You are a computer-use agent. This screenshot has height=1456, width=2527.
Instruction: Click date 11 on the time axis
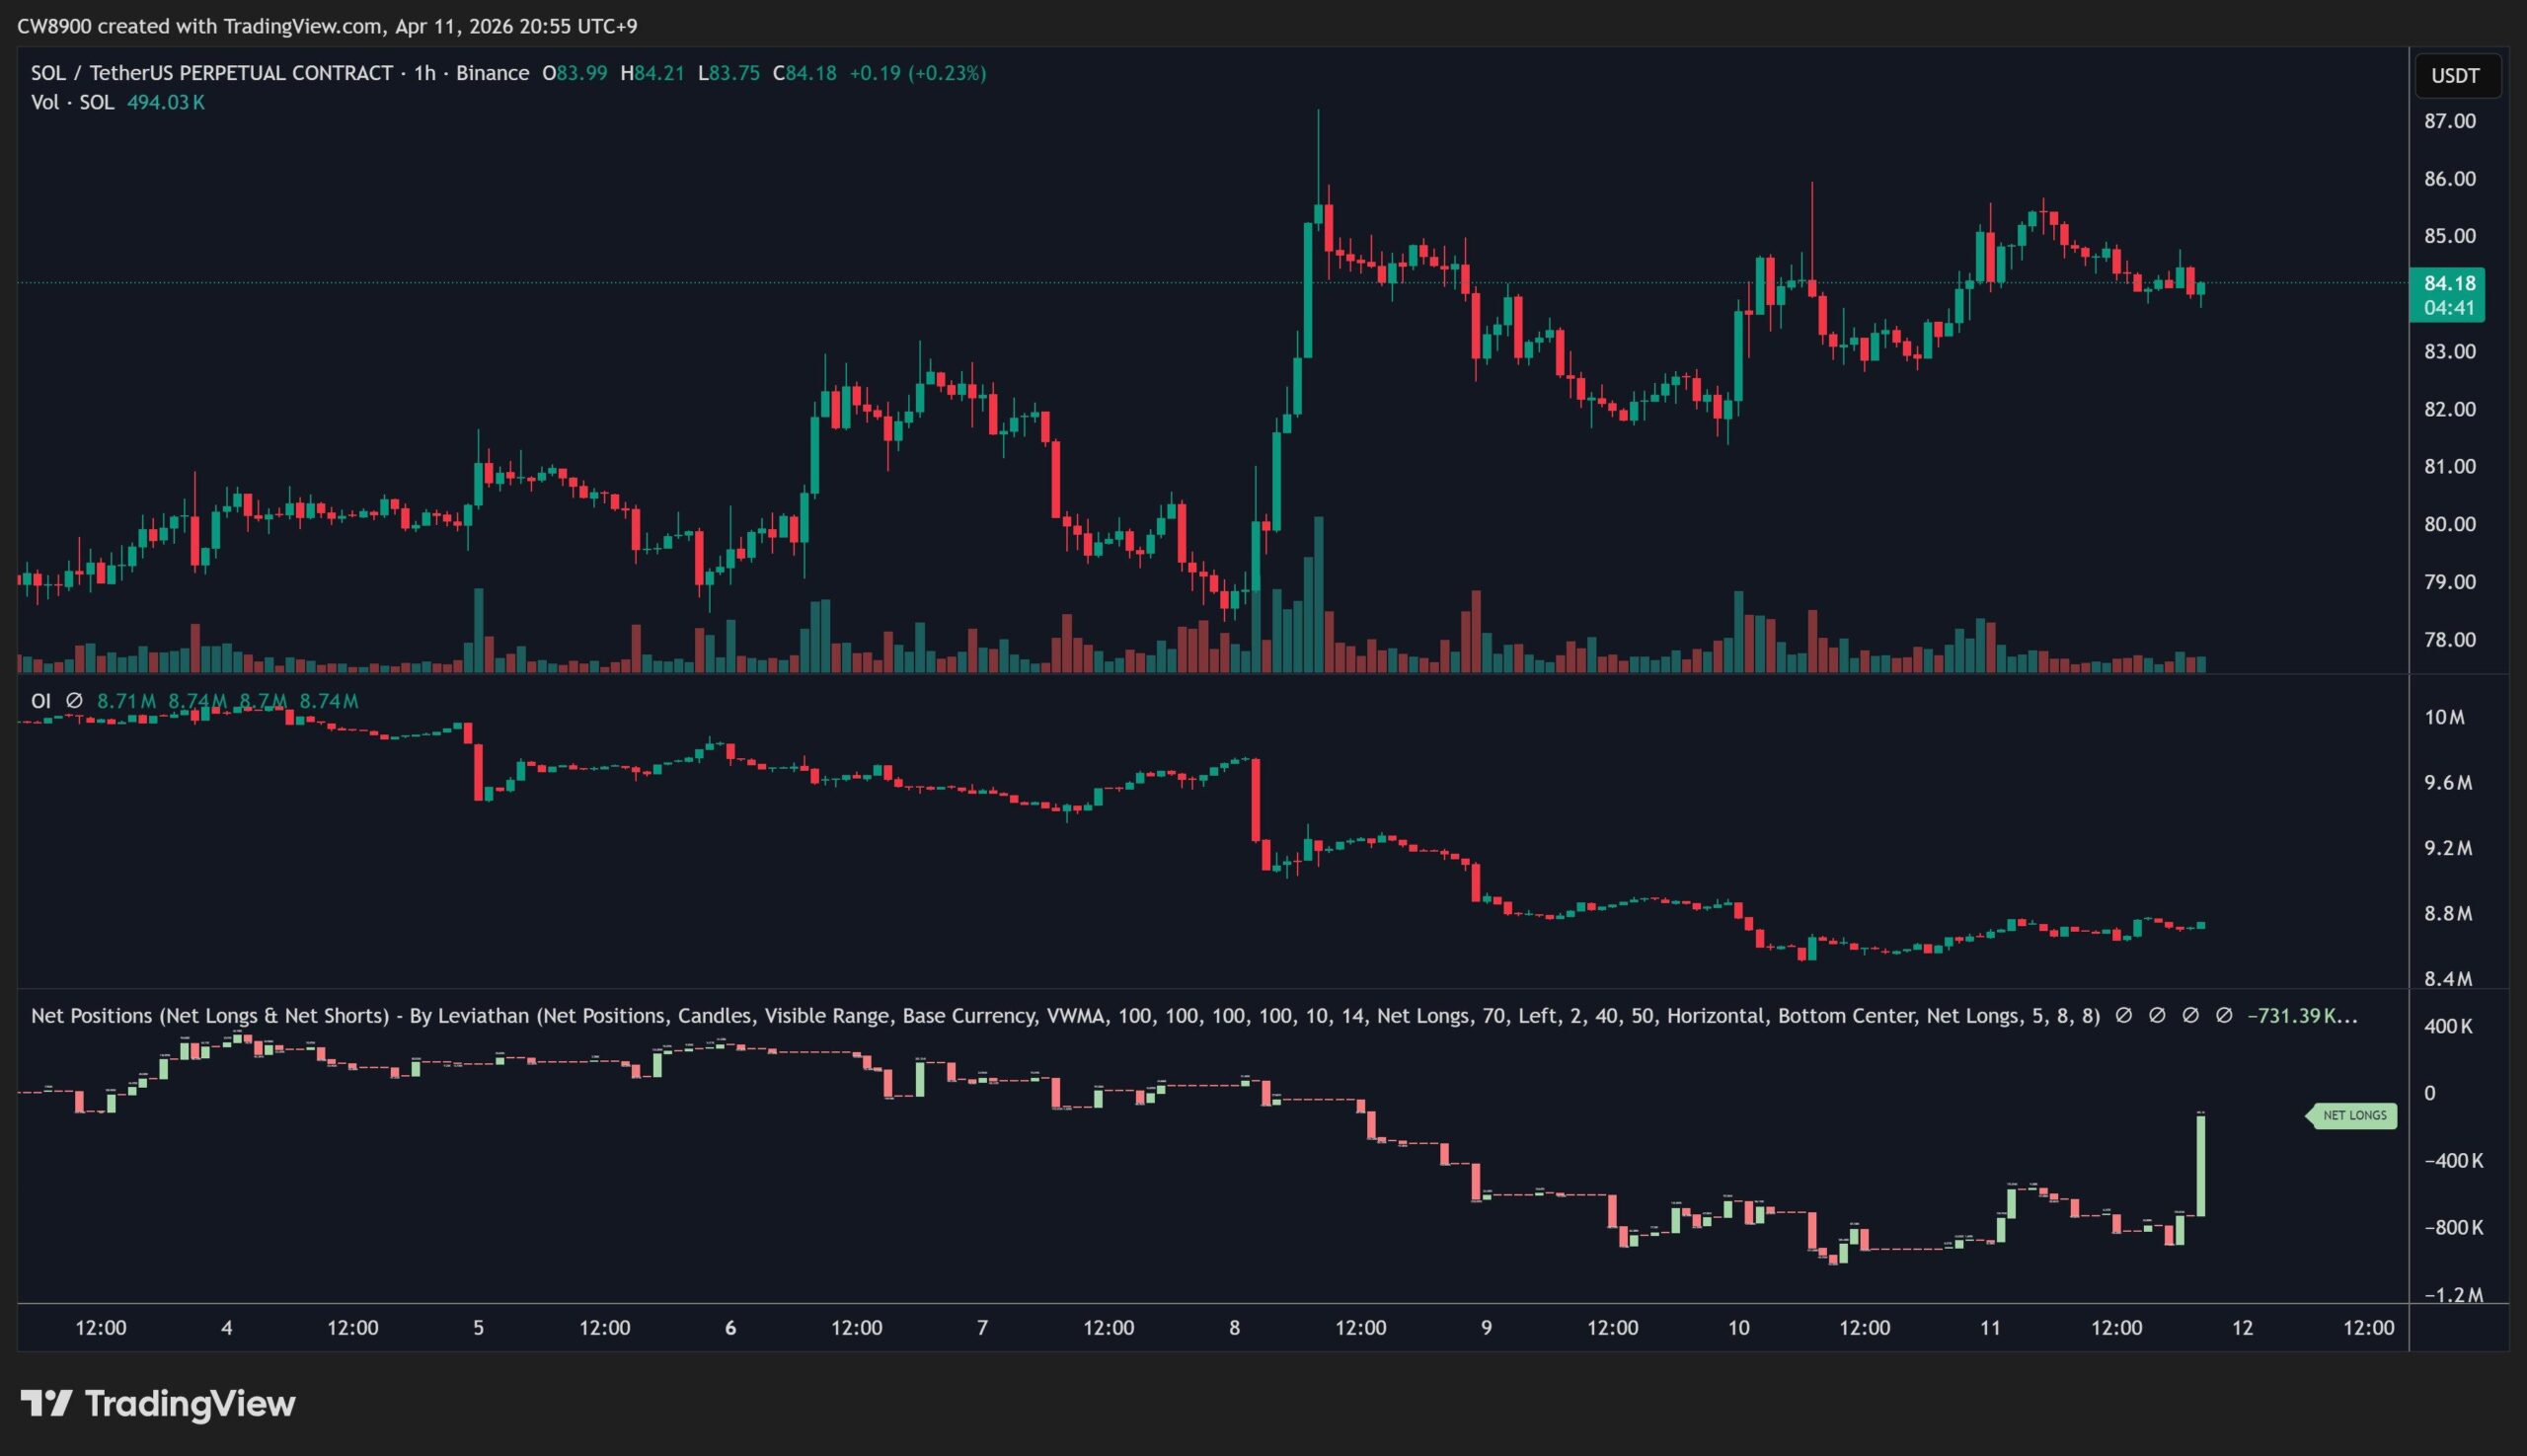coord(1991,1328)
